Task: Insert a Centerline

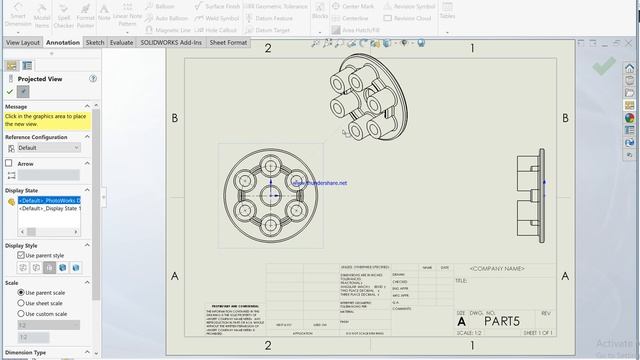Action: point(350,18)
